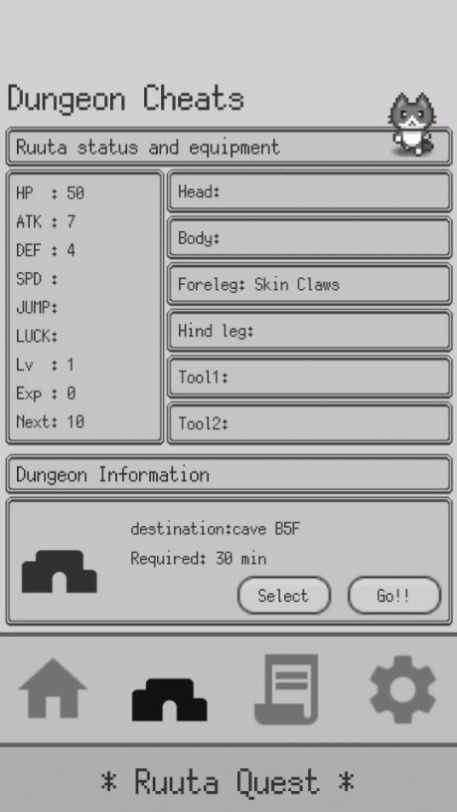Click the Dungeon Information header
This screenshot has width=457, height=812.
coord(228,474)
